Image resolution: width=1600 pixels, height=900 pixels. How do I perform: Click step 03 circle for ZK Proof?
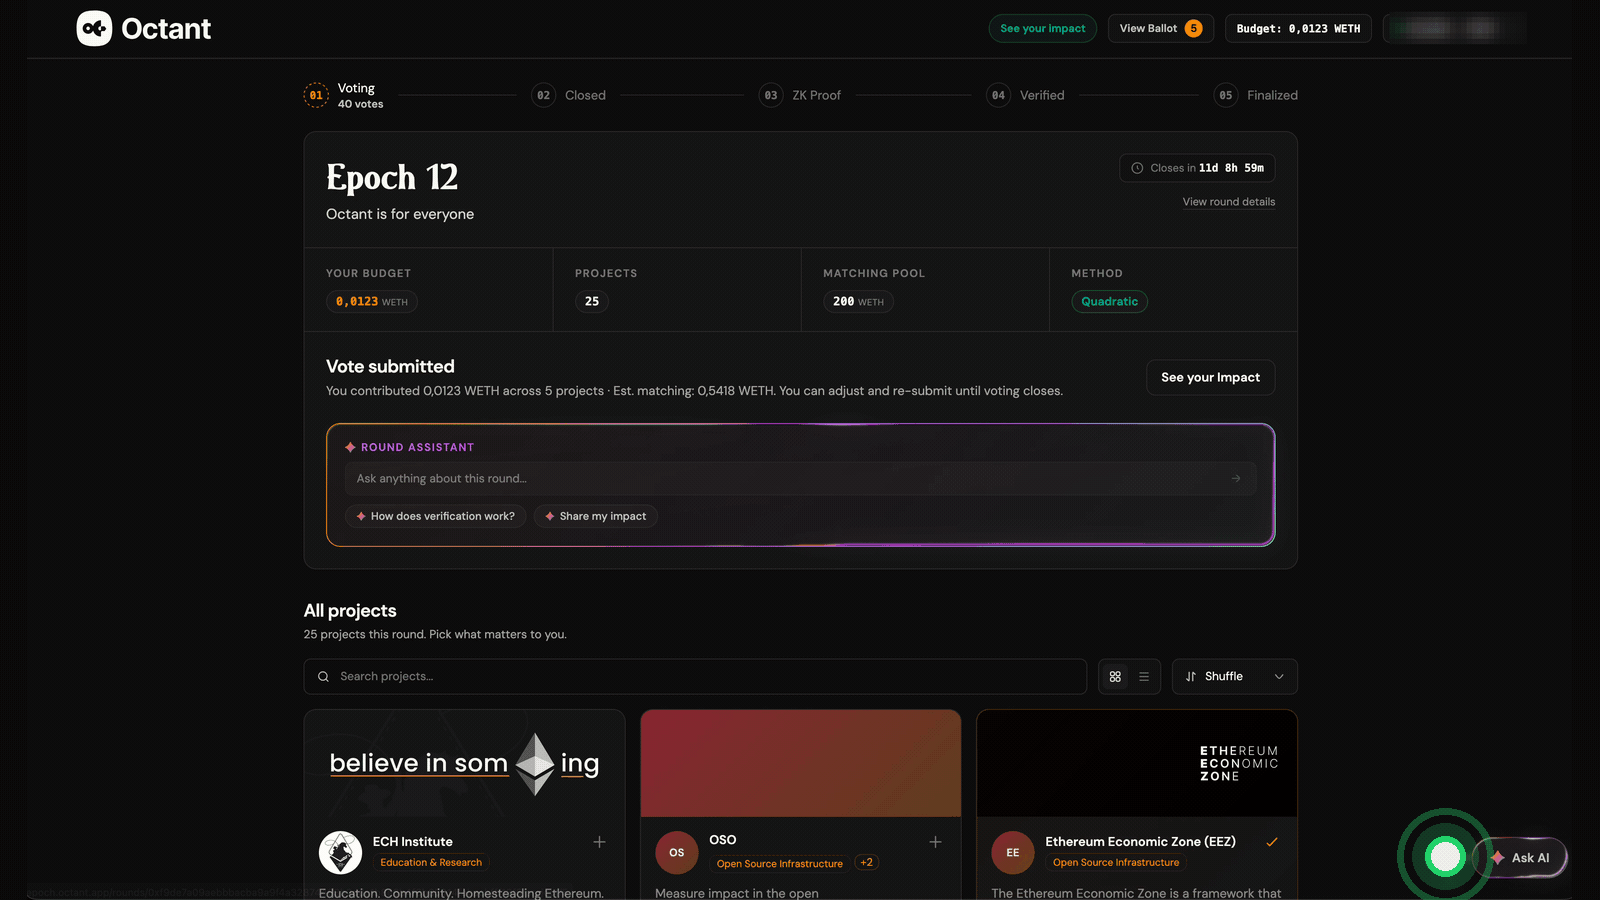click(771, 95)
